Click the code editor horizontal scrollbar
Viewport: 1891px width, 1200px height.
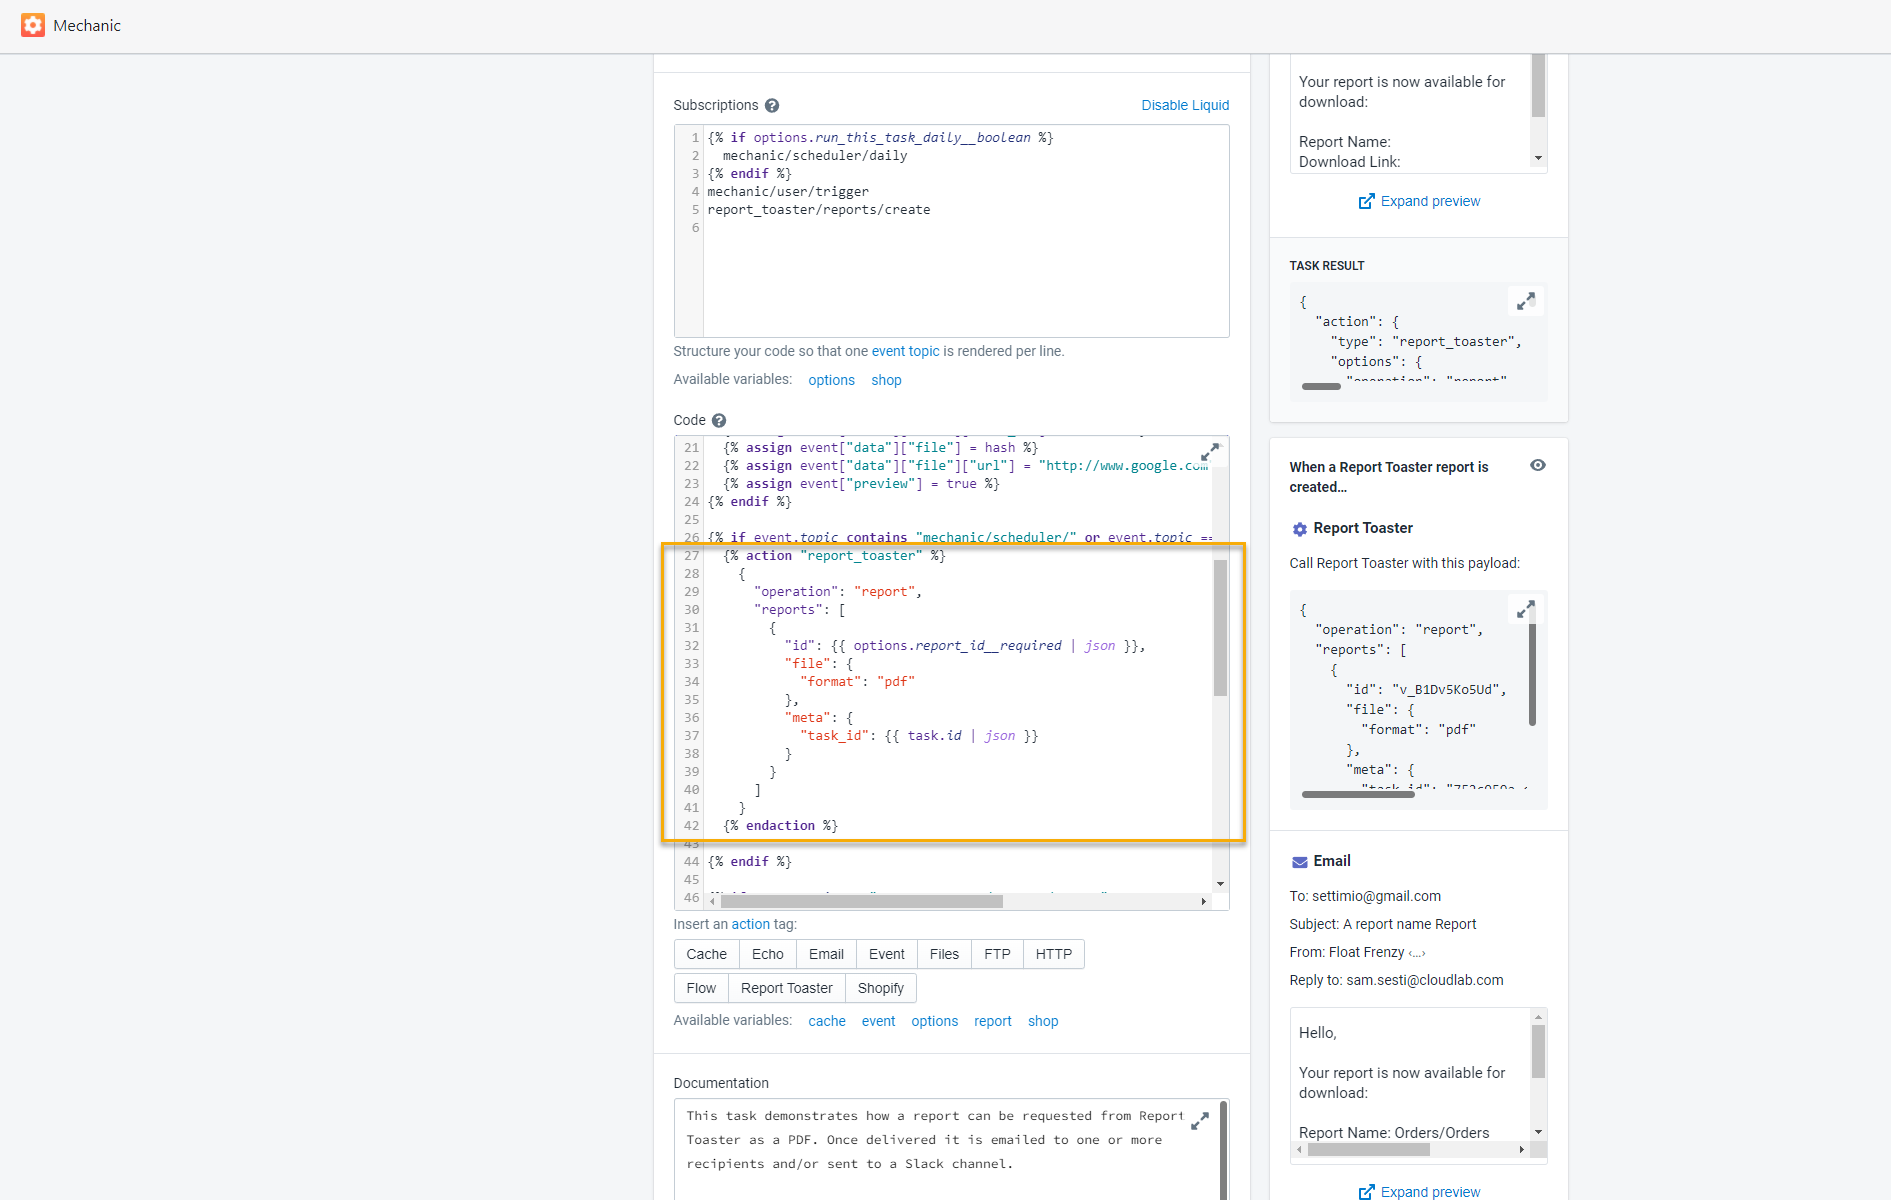point(860,901)
